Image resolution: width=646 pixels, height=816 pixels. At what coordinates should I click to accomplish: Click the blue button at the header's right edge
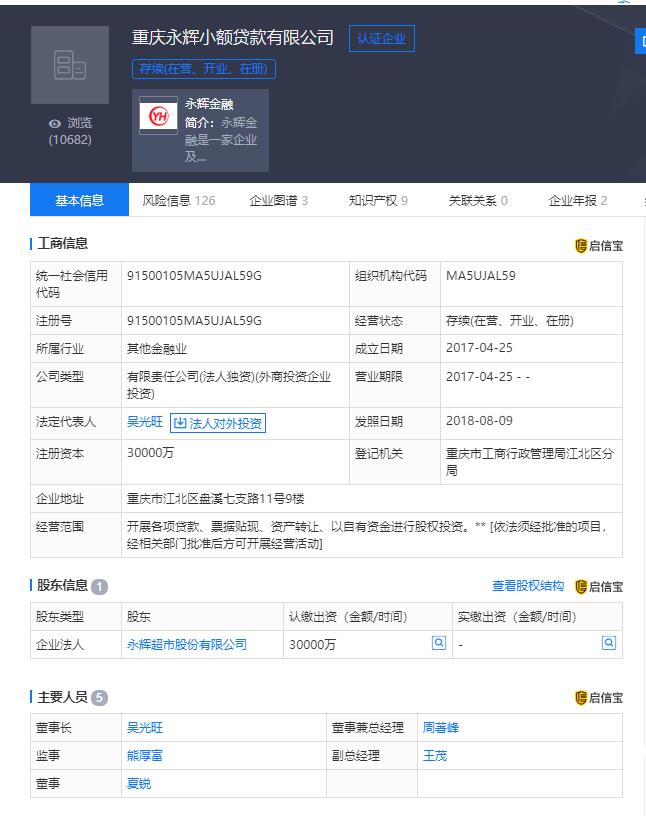641,42
